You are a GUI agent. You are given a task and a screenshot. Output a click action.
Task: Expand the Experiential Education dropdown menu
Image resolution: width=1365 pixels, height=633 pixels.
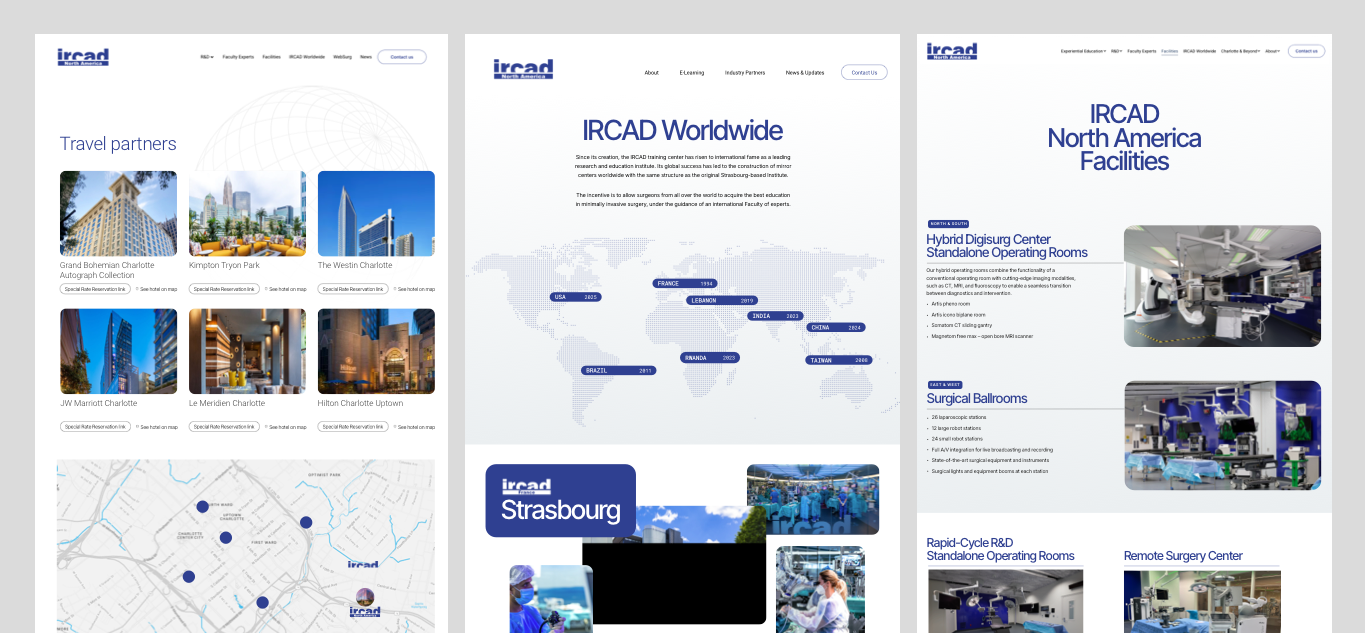point(1083,51)
